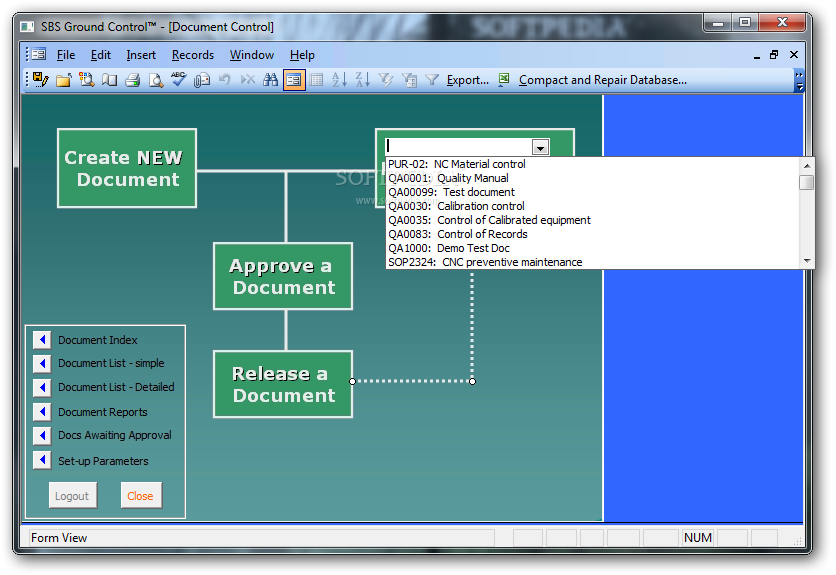
Task: Click the open book toolbar icon
Action: (x=109, y=80)
